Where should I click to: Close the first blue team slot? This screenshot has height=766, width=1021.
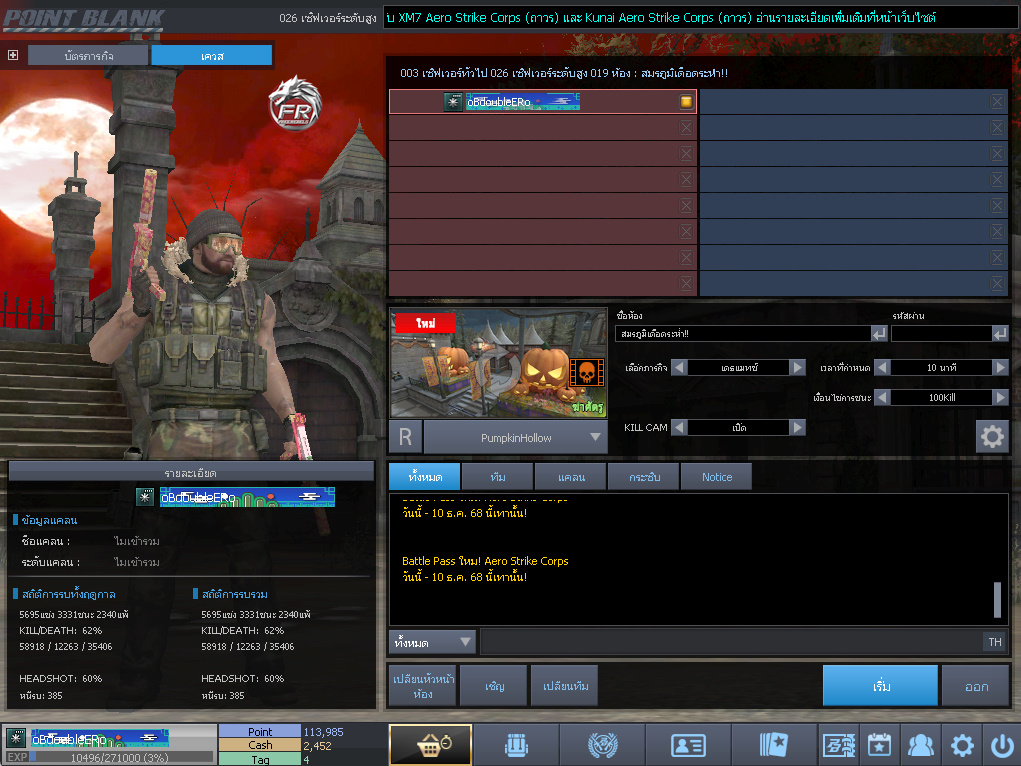997,102
